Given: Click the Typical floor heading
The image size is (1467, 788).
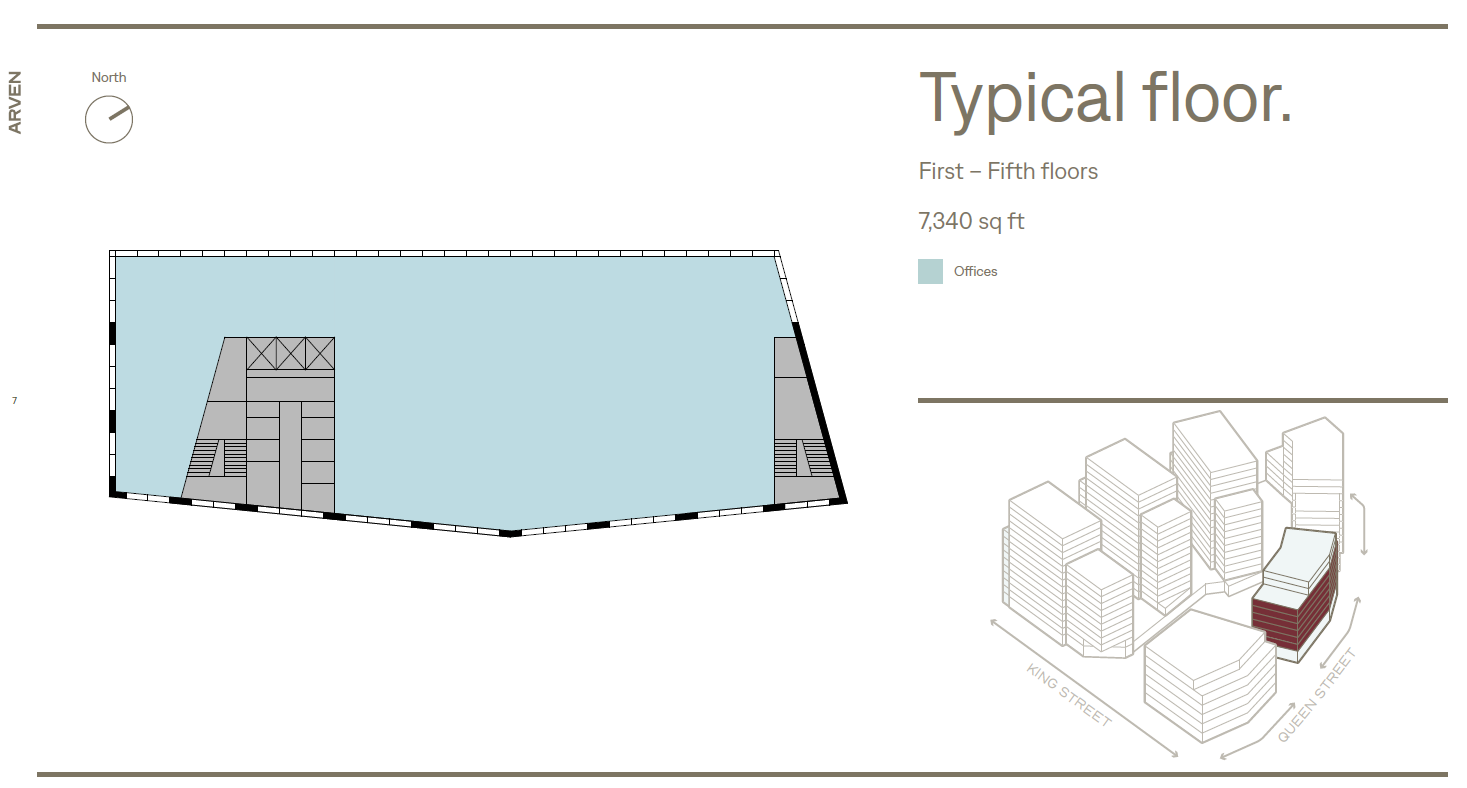Looking at the screenshot, I should (1105, 98).
